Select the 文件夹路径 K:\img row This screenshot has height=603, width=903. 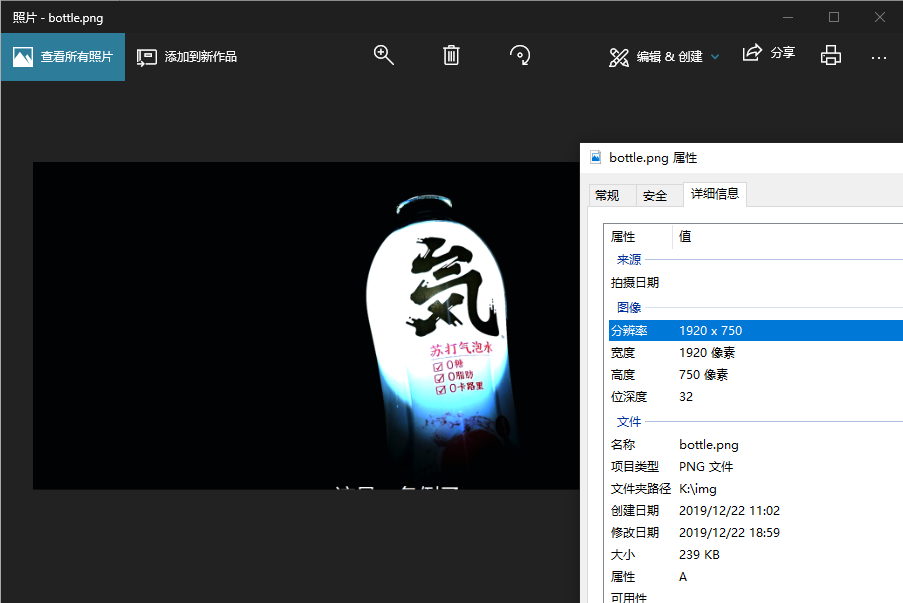[x=756, y=489]
